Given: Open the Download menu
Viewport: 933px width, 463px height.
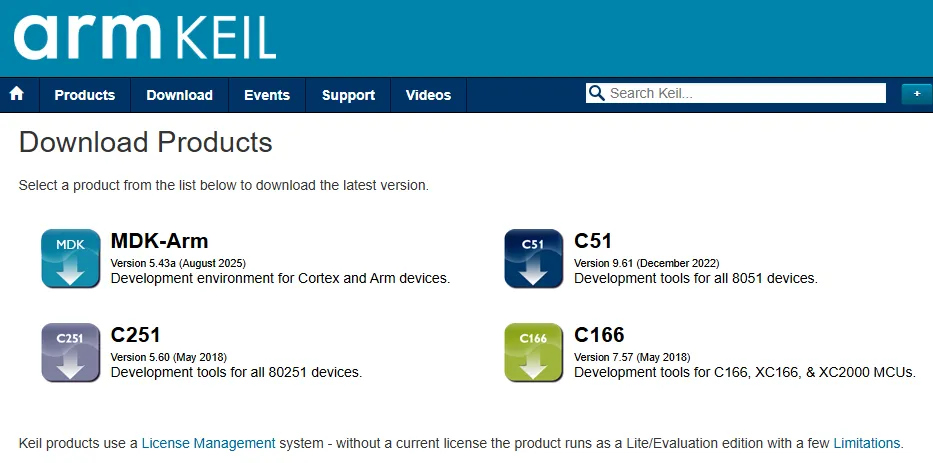Looking at the screenshot, I should pyautogui.click(x=179, y=95).
